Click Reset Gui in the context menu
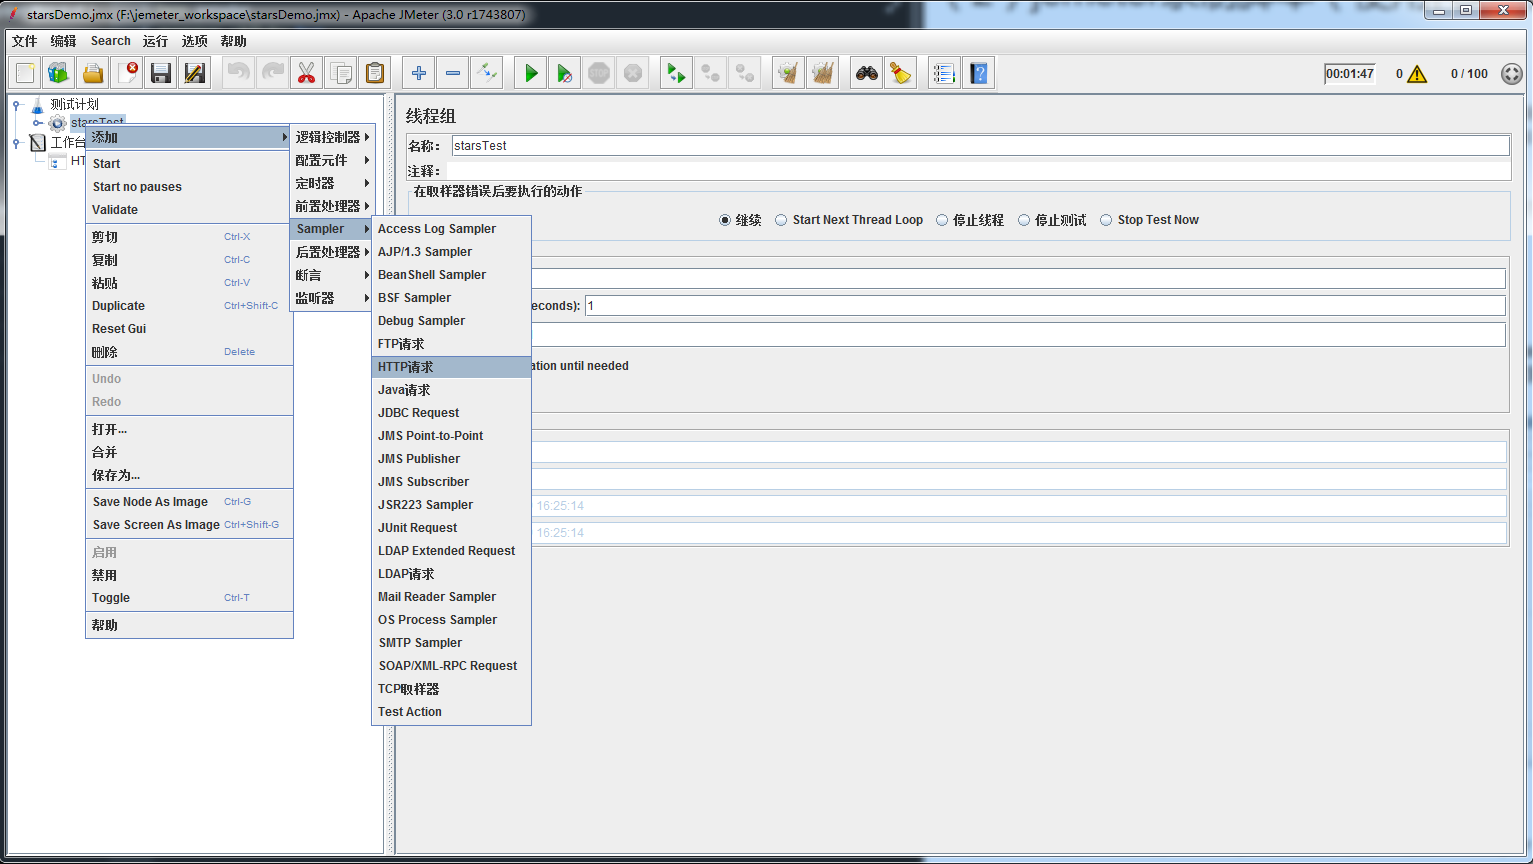Viewport: 1533px width, 864px height. [189, 329]
